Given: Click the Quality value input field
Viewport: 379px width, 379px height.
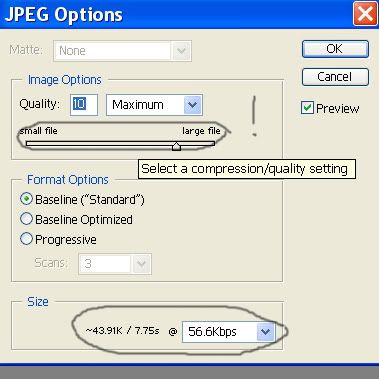Looking at the screenshot, I should [84, 105].
